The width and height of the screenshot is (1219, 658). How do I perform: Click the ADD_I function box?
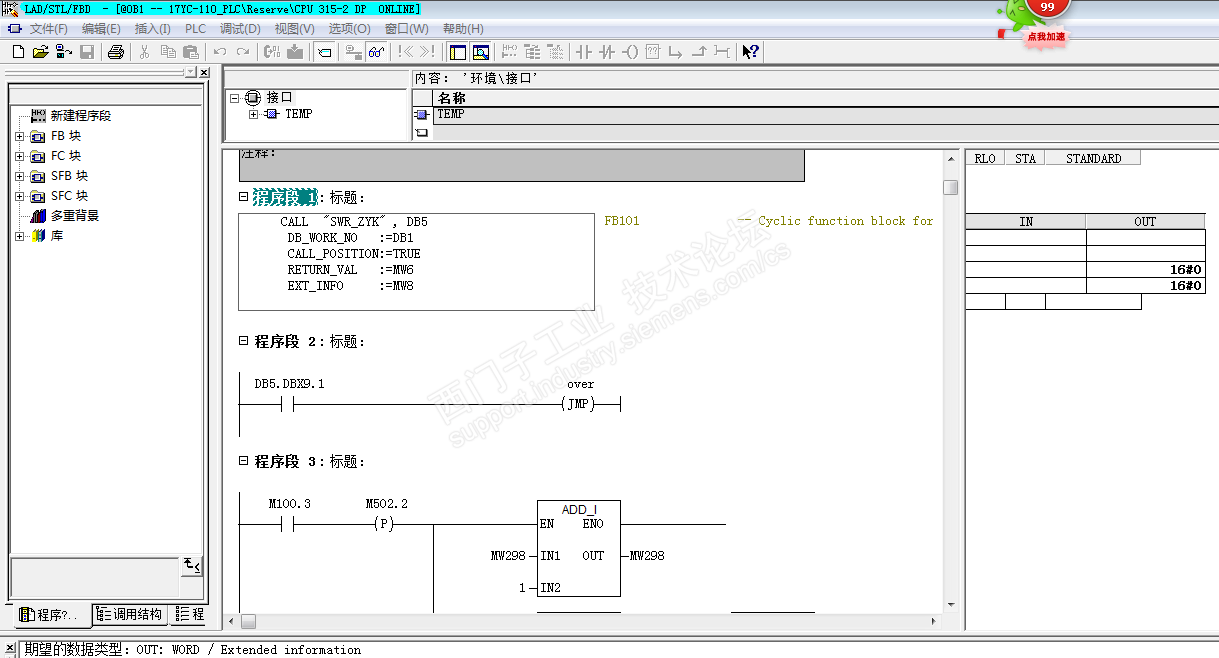[x=578, y=548]
